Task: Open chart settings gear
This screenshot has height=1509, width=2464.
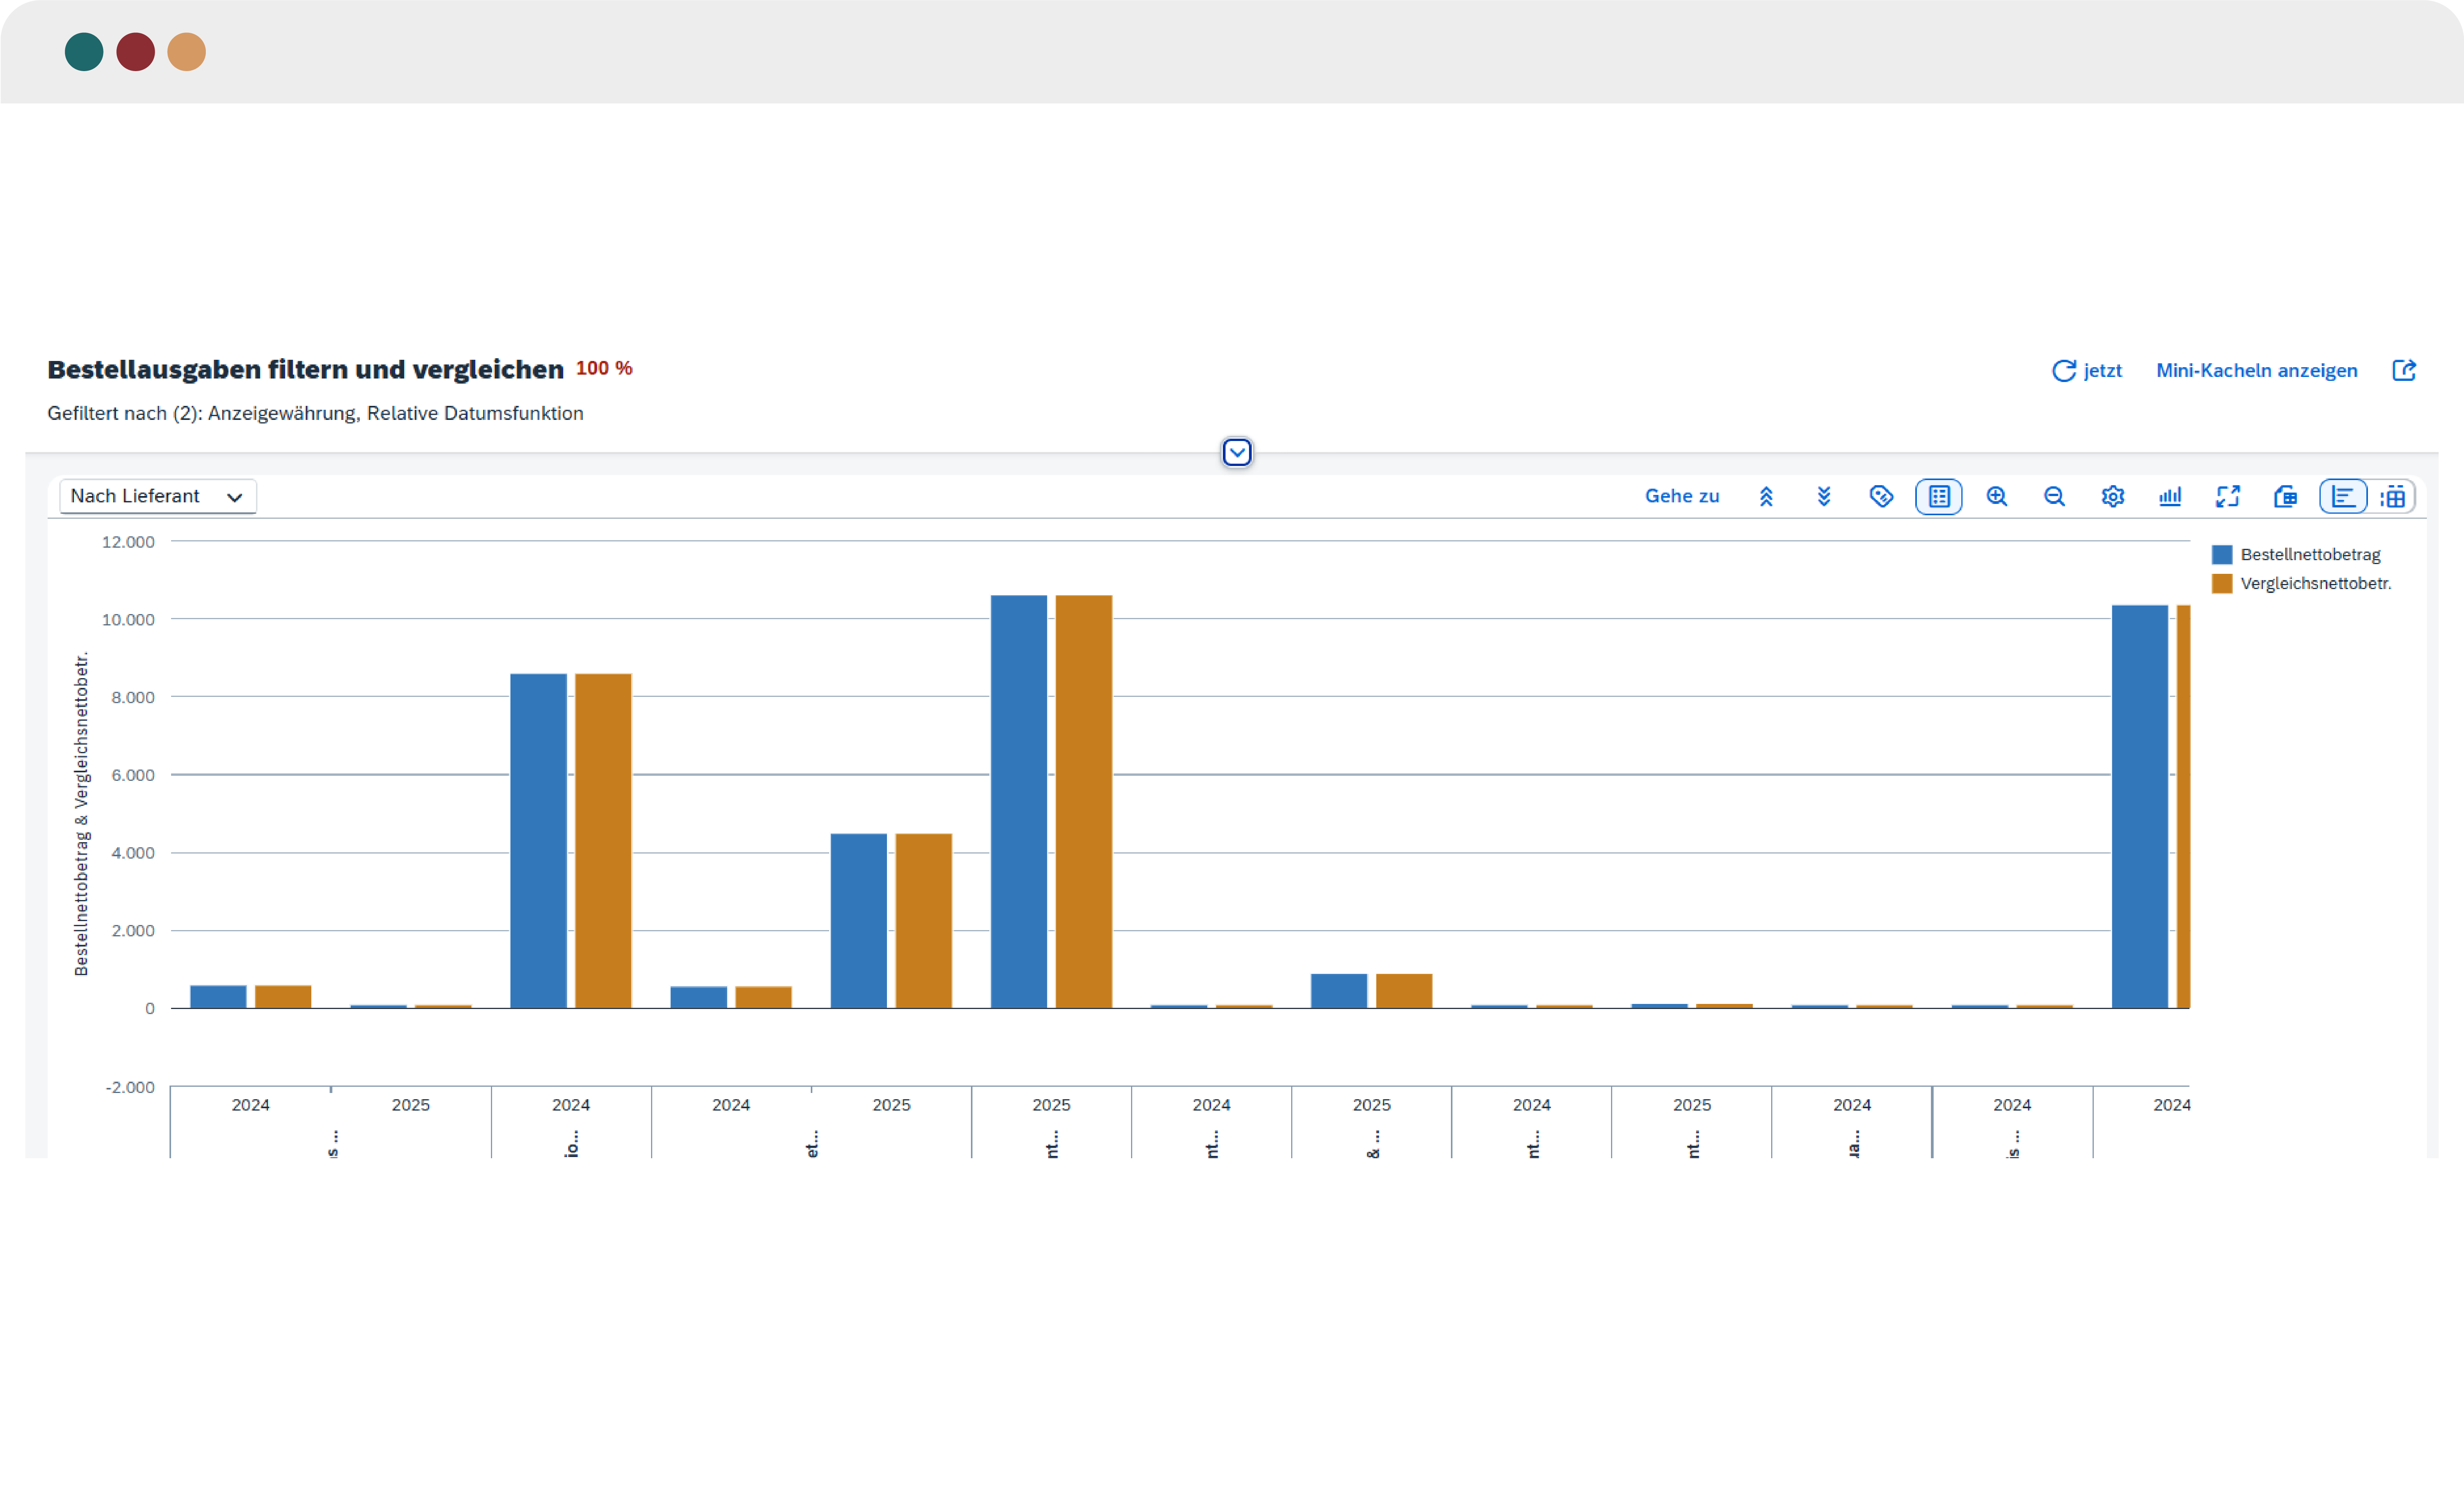Action: click(x=2113, y=496)
